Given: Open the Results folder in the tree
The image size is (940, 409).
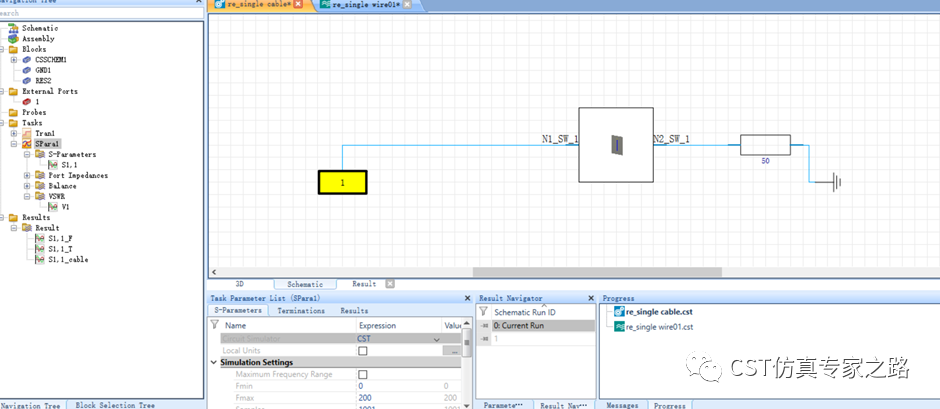Looking at the screenshot, I should pos(36,218).
